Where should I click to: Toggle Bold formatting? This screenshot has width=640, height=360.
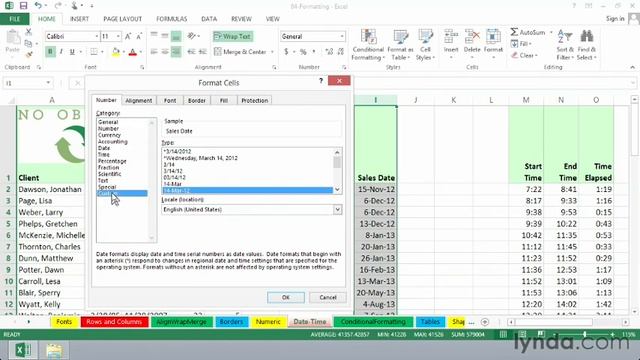(x=50, y=52)
